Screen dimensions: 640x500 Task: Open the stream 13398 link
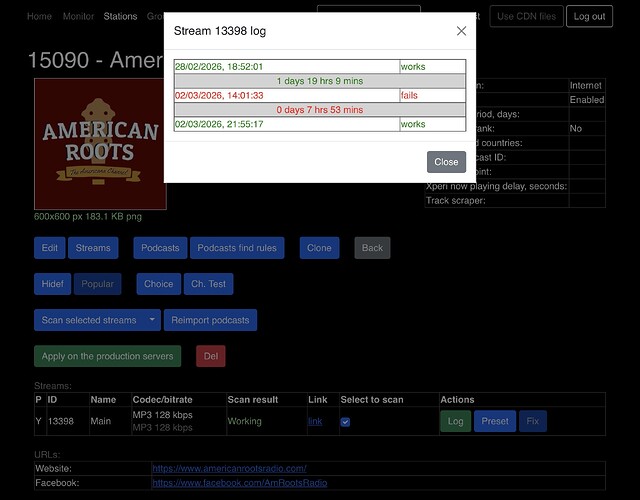315,421
